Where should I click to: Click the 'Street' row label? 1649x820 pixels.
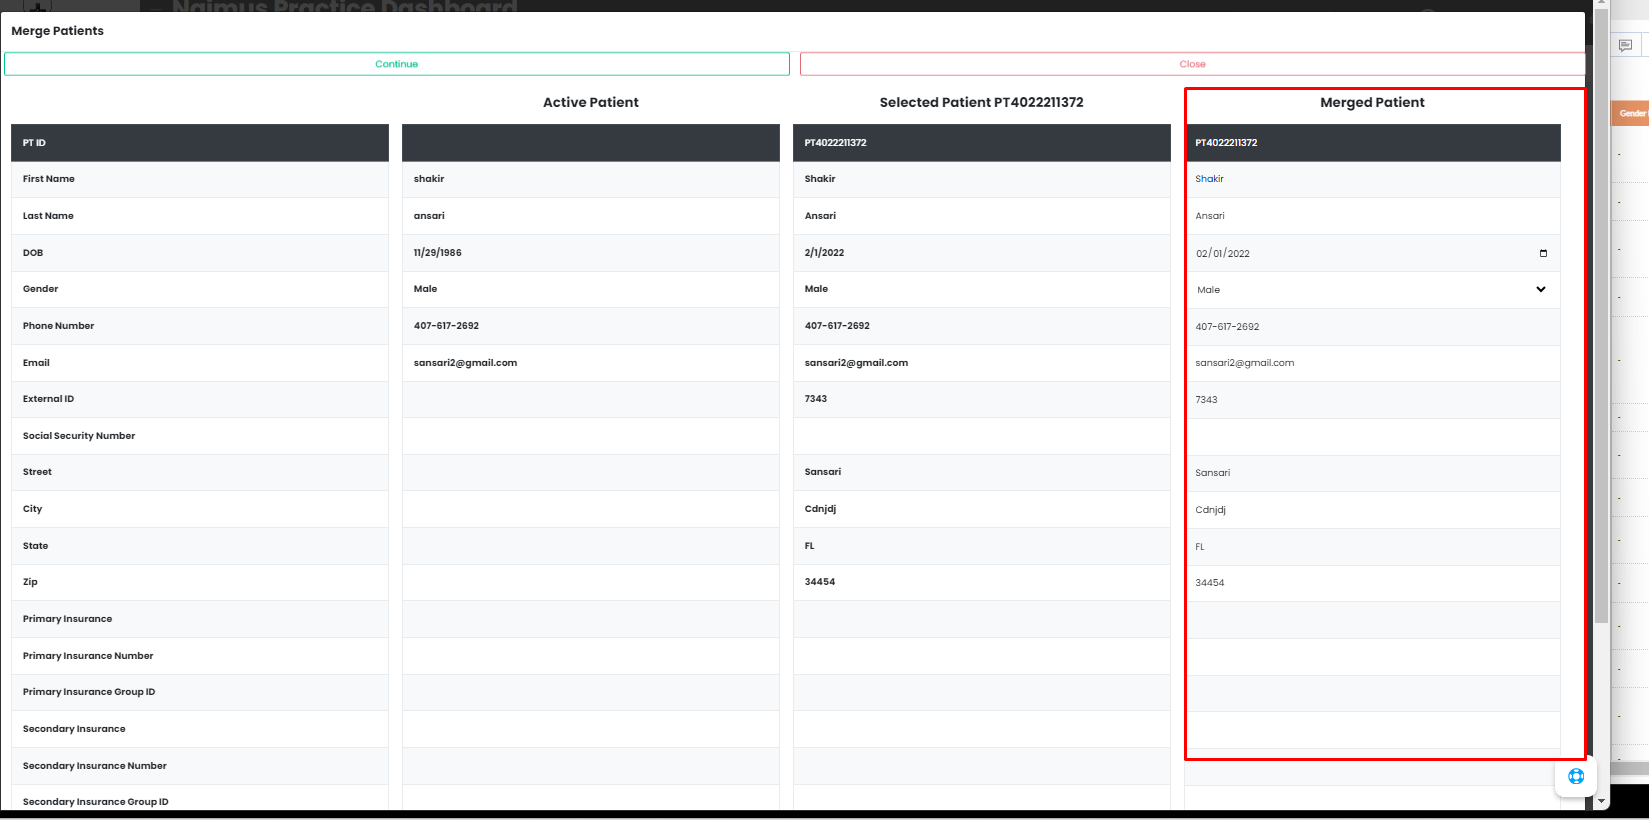click(37, 472)
